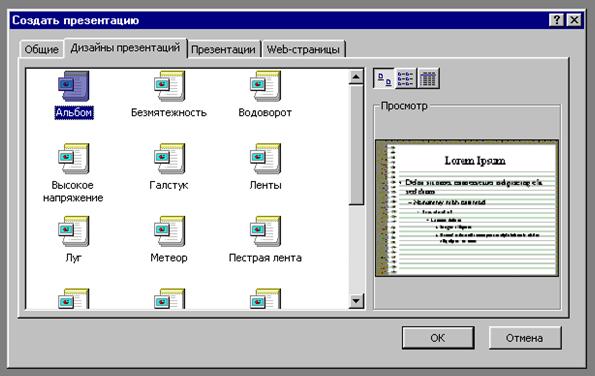Image resolution: width=595 pixels, height=376 pixels.
Task: Choose the Пестрая лента template
Action: [x=265, y=231]
